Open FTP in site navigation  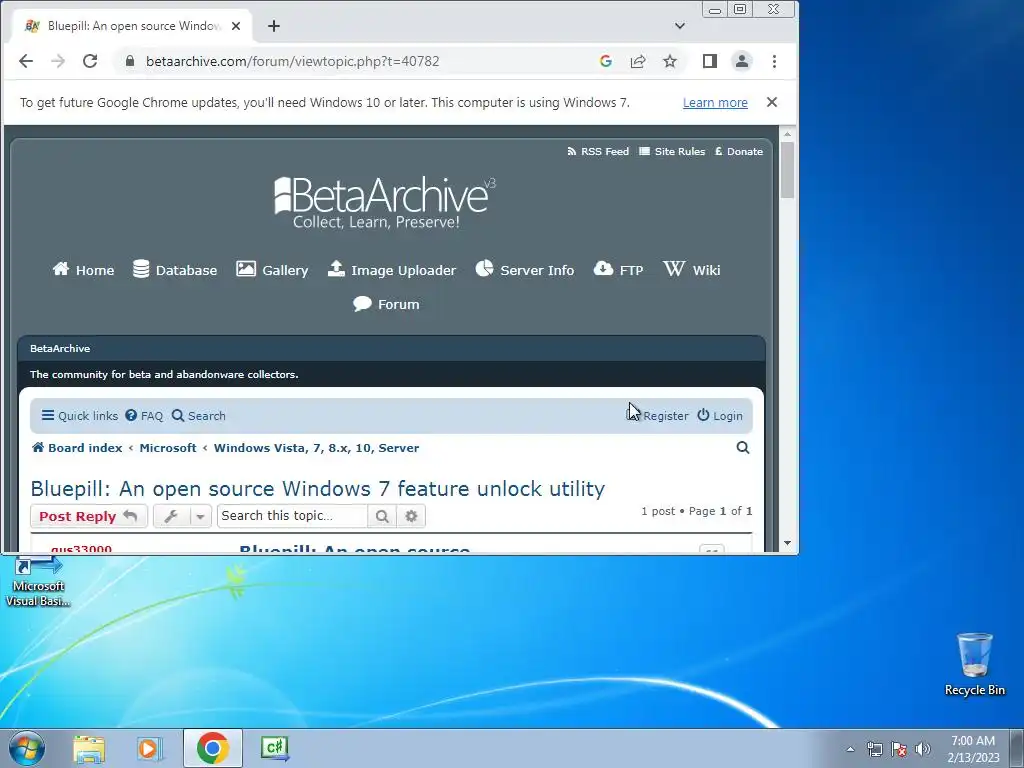point(618,270)
